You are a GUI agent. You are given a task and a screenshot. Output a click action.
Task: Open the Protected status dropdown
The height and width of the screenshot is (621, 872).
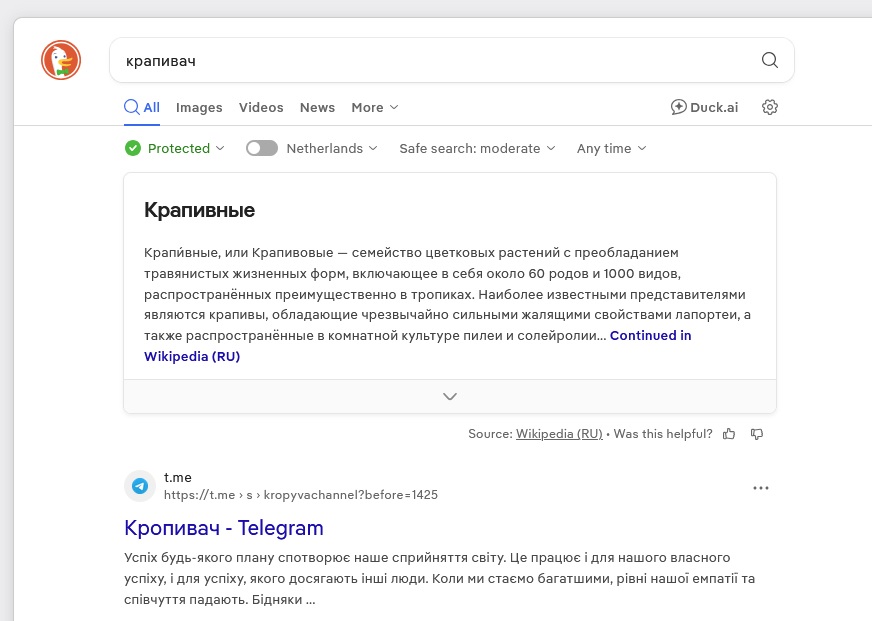[x=176, y=148]
